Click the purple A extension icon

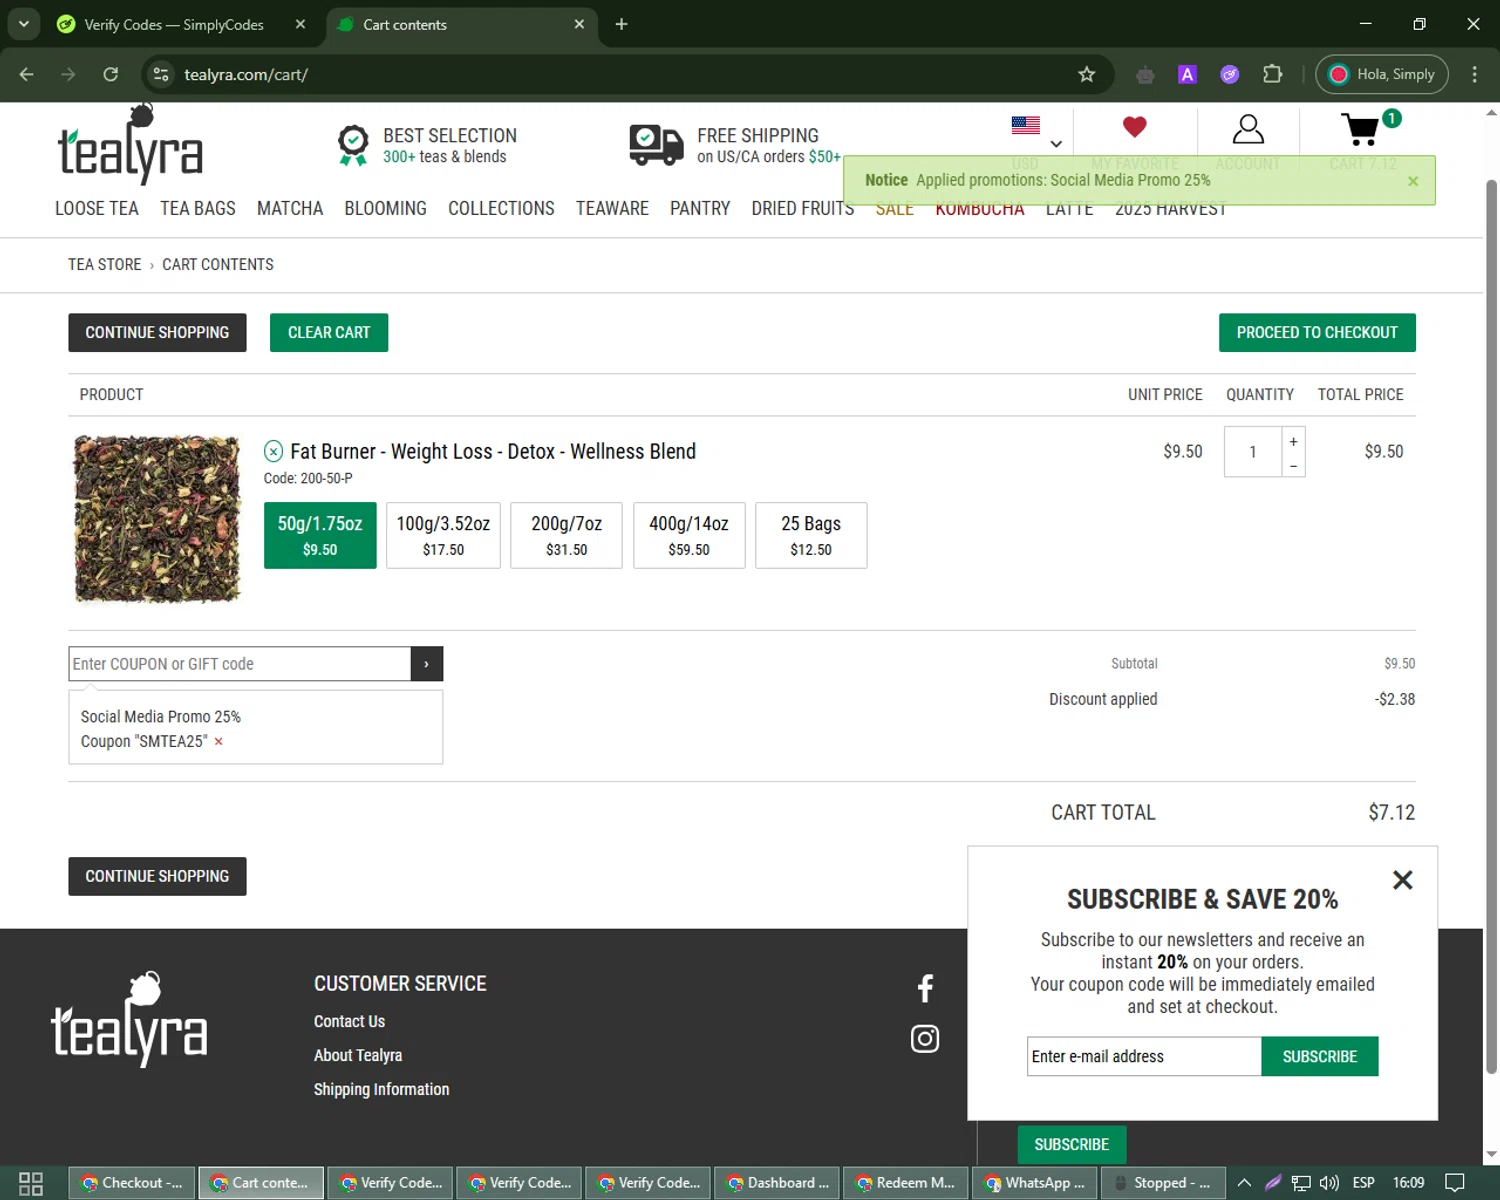click(1187, 74)
